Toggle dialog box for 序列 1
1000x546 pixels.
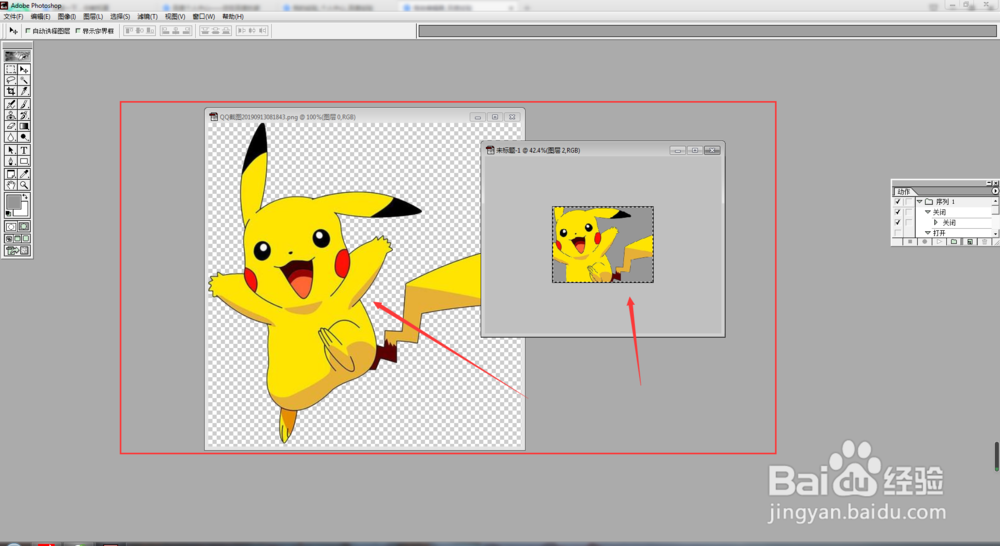[x=909, y=202]
